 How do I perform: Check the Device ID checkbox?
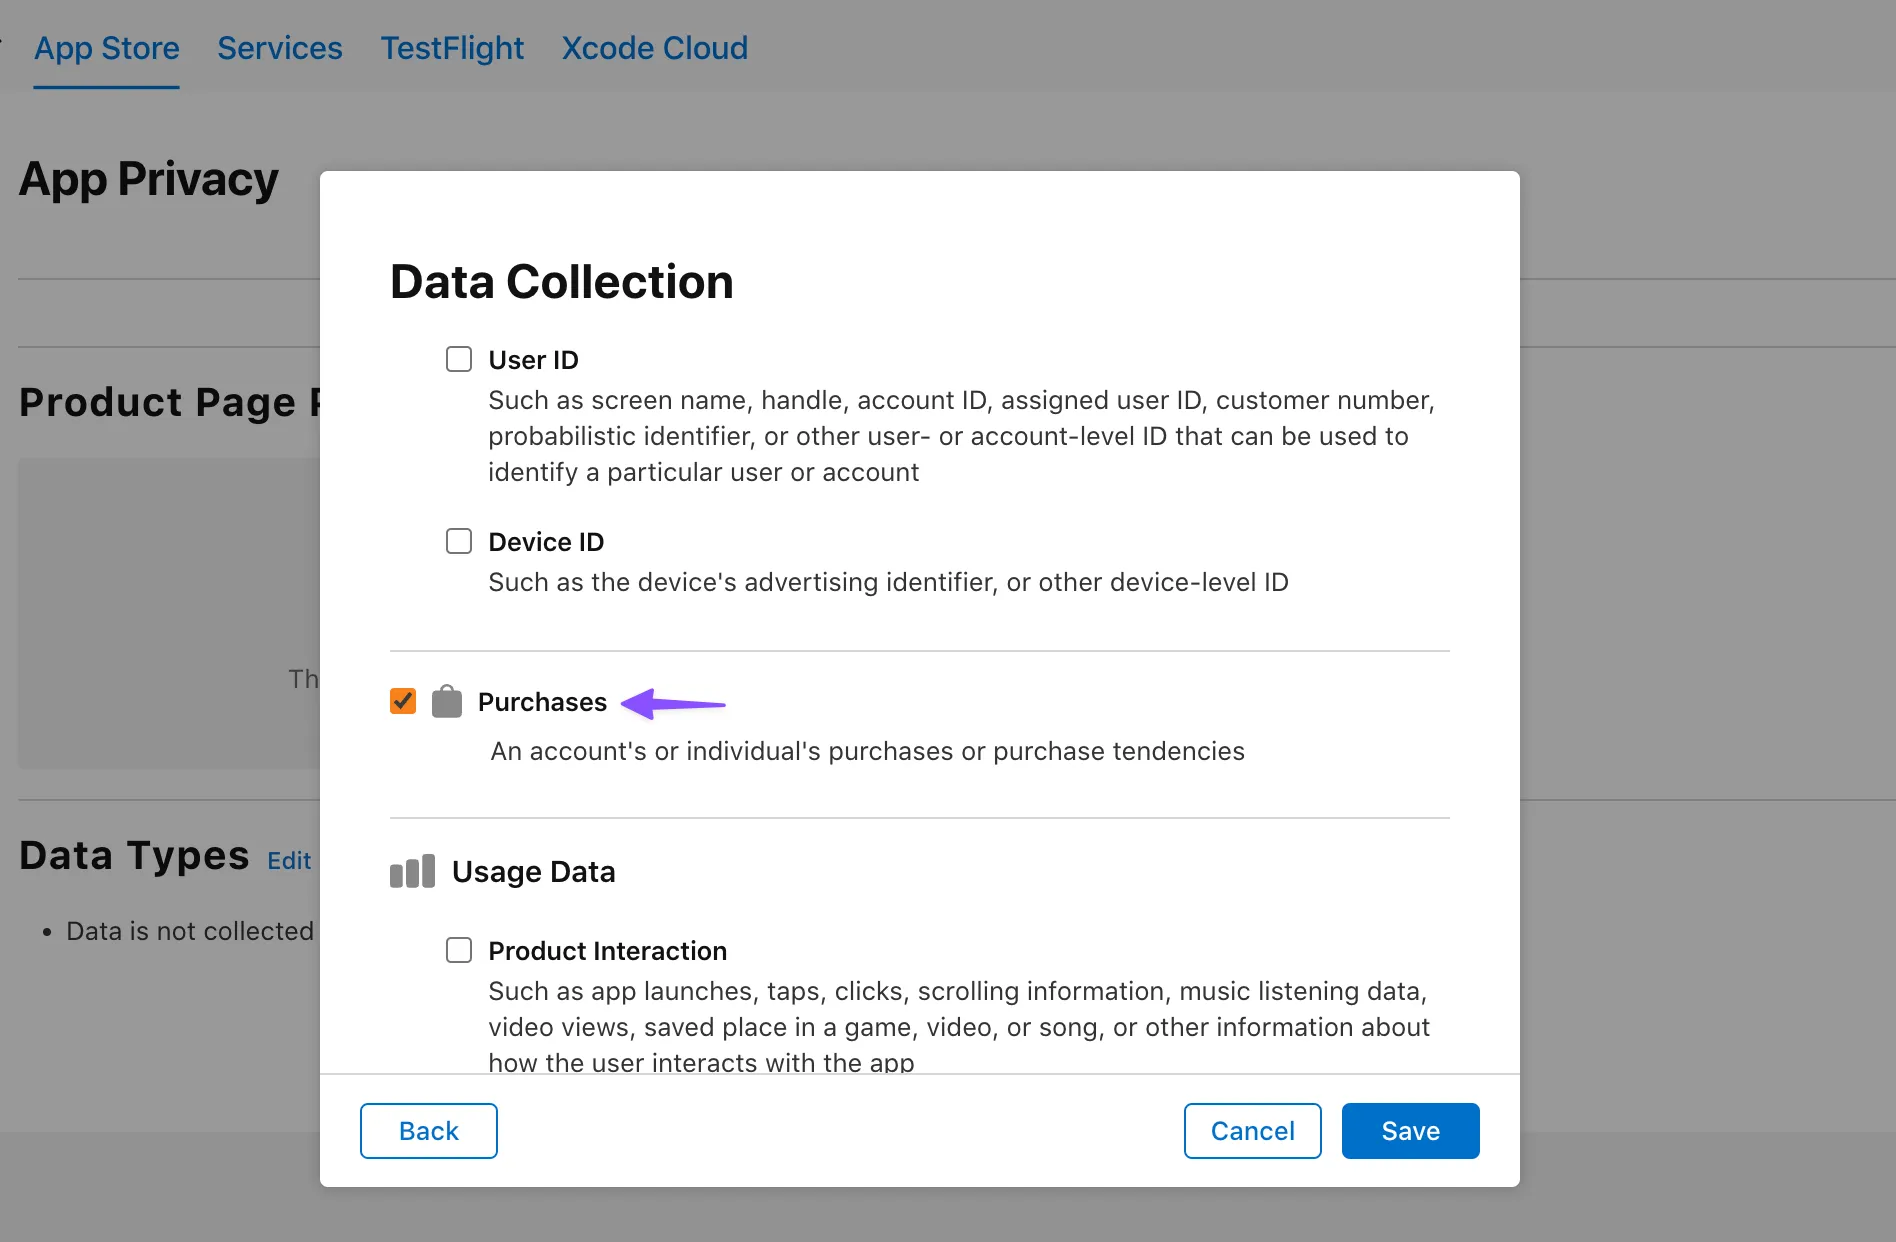tap(459, 542)
